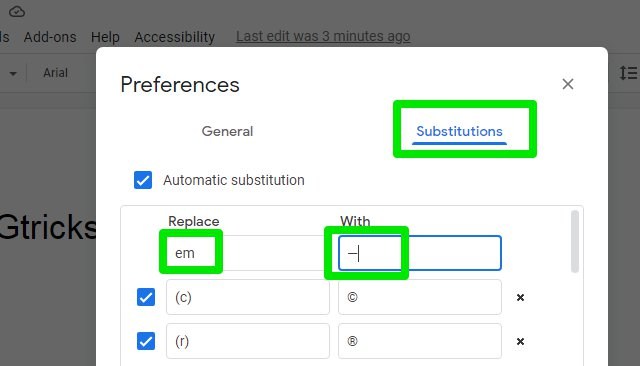Disable the (r) substitution checkbox
Viewport: 640px width, 366px height.
(x=146, y=341)
